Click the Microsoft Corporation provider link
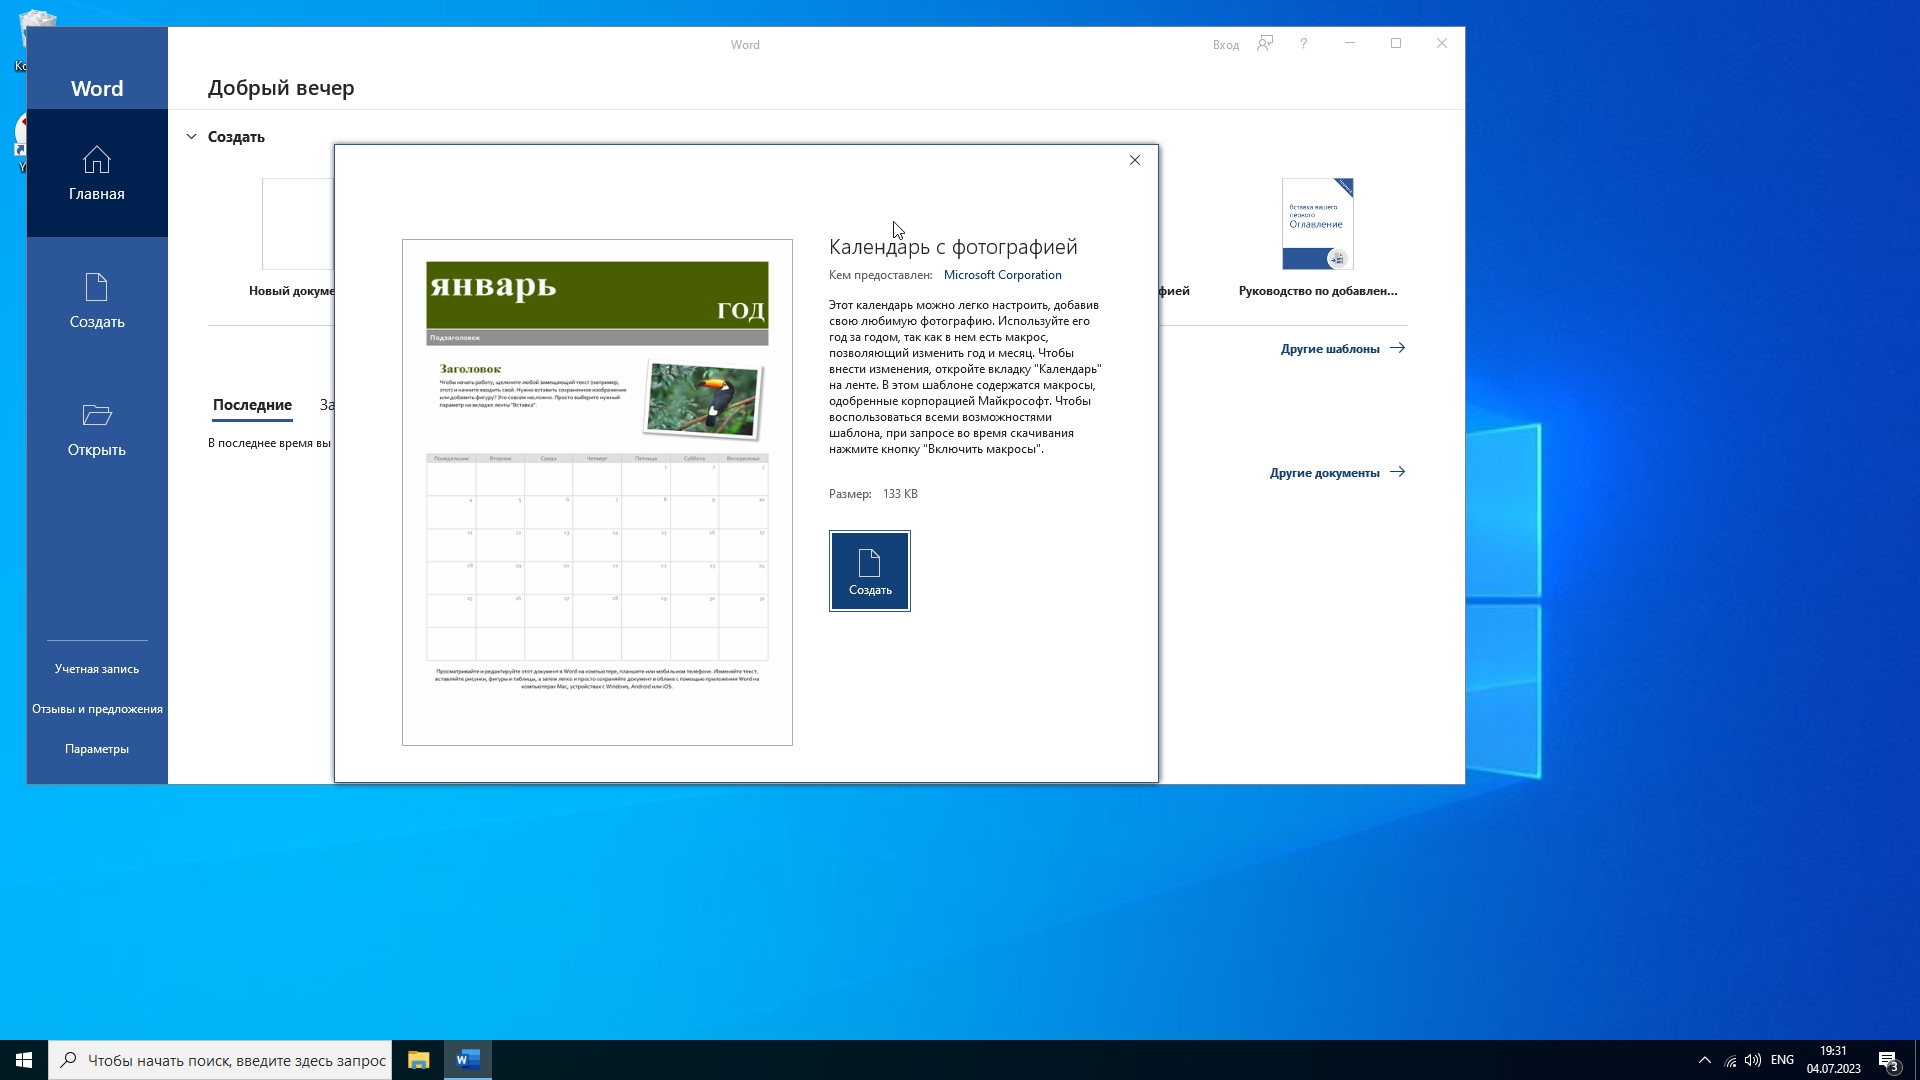 tap(1002, 275)
